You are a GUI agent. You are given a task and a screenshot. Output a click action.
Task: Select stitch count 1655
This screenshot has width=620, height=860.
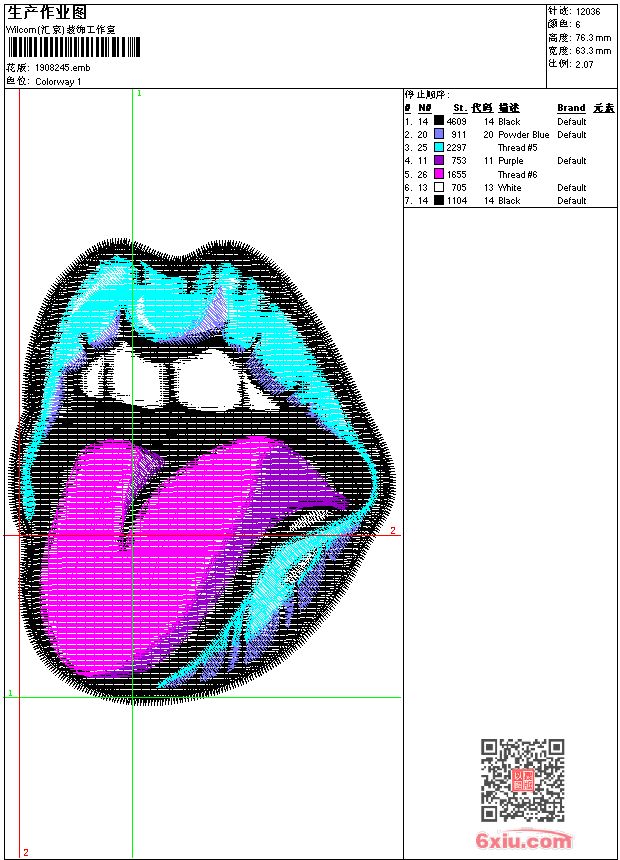click(456, 174)
